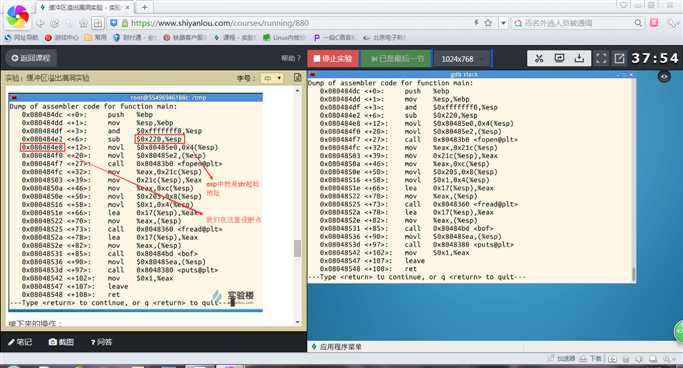Click '0x080484bd <bof>' in gdb terminal
683x368 pixels.
tap(463, 228)
